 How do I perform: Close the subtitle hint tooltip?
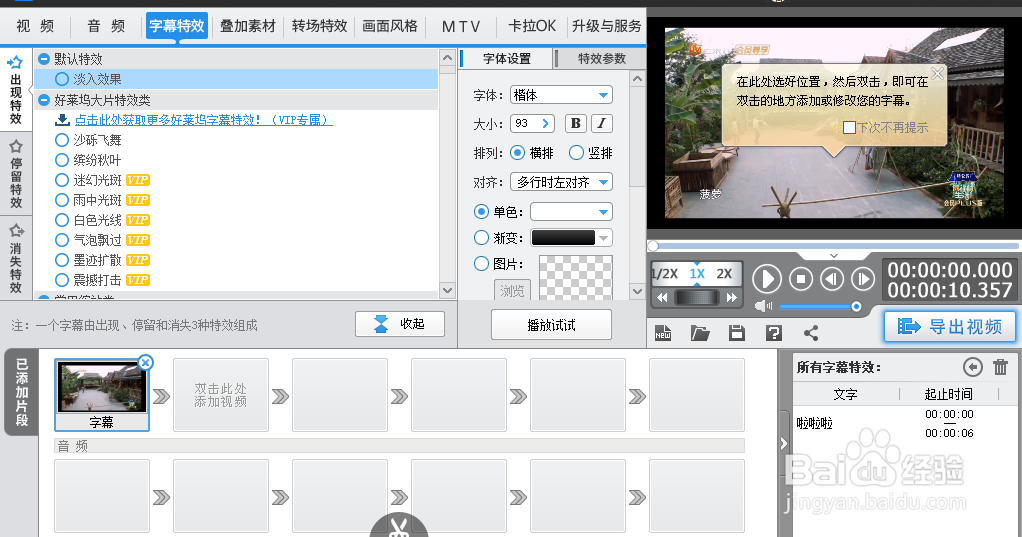[937, 74]
